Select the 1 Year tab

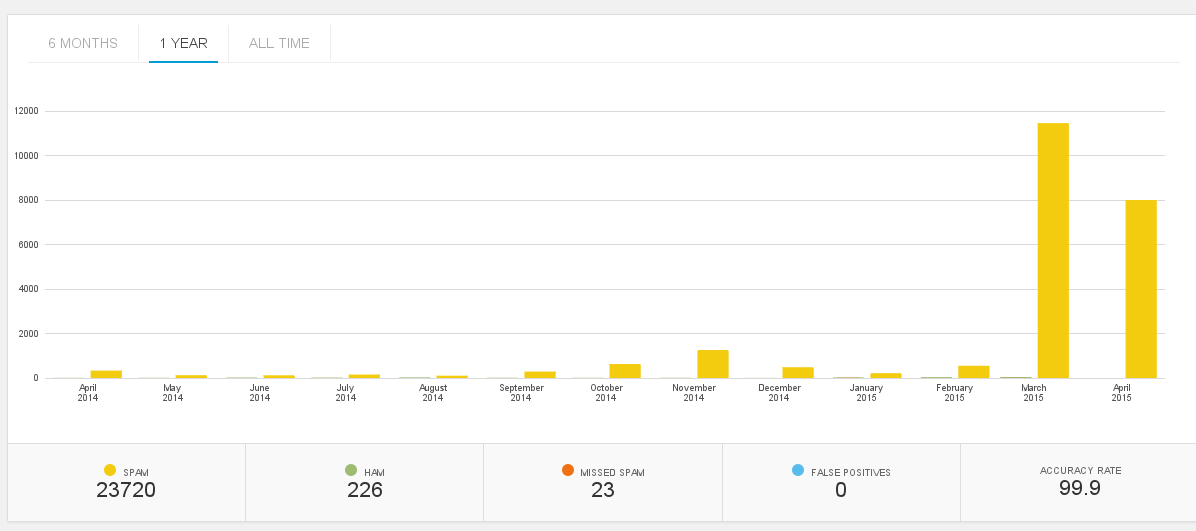coord(183,43)
